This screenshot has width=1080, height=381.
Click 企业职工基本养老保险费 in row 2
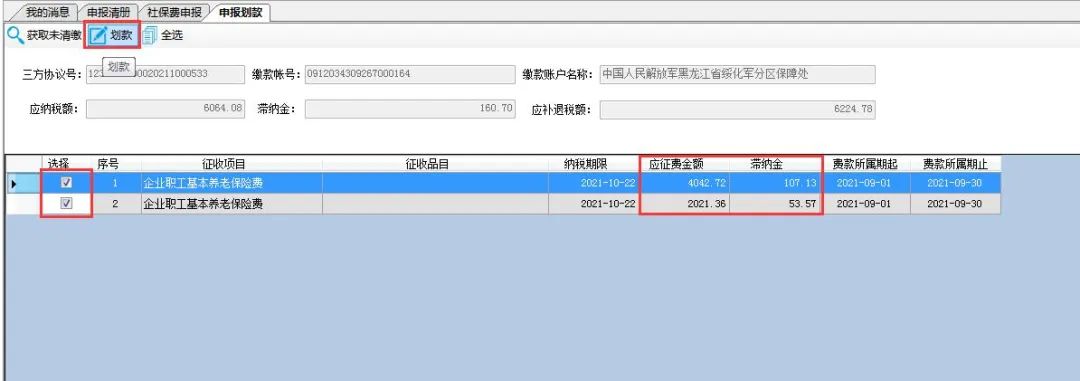[203, 204]
